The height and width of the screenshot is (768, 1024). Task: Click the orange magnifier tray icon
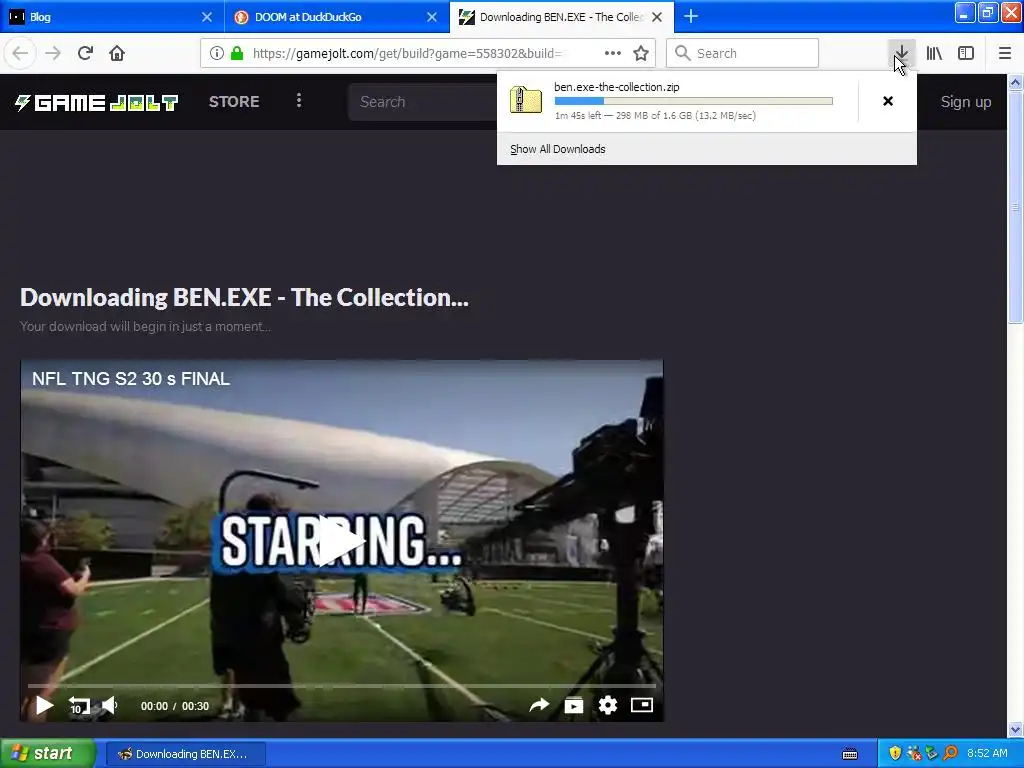(950, 754)
